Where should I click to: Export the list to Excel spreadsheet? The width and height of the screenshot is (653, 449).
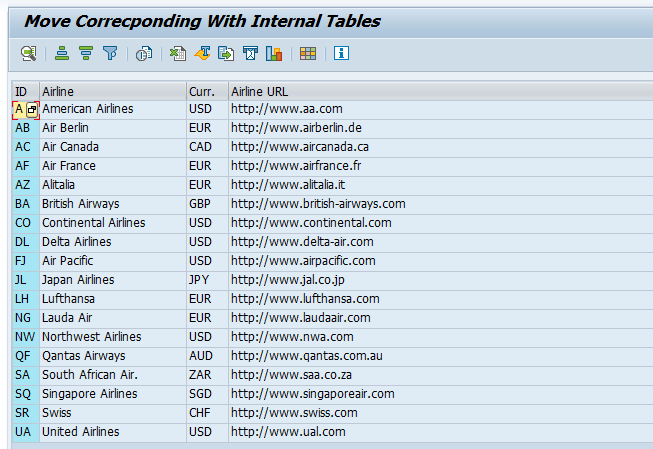pos(177,53)
